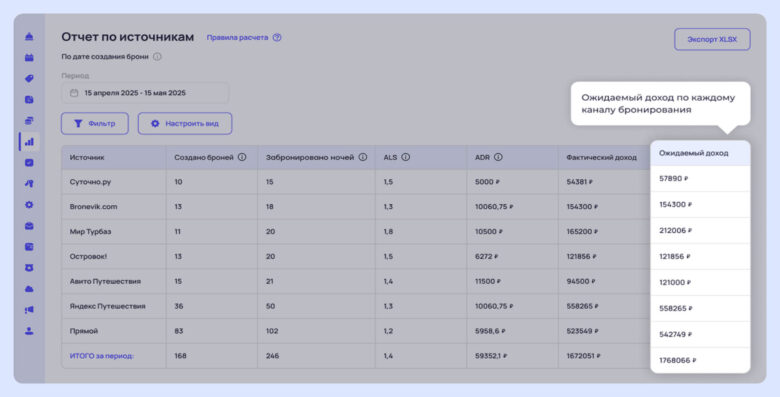The height and width of the screenshot is (397, 780).
Task: Open the user profile sidebar icon
Action: [29, 331]
